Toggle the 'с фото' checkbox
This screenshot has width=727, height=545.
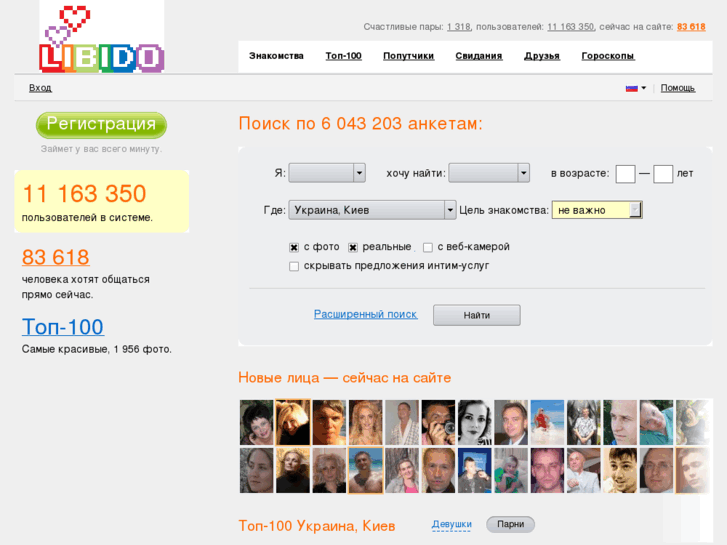click(x=294, y=248)
